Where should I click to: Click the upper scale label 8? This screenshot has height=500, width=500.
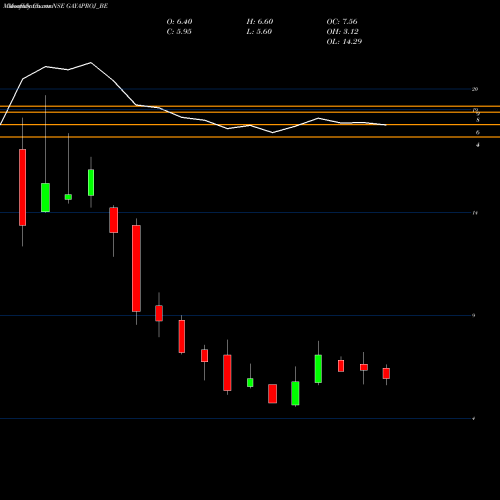(478, 120)
